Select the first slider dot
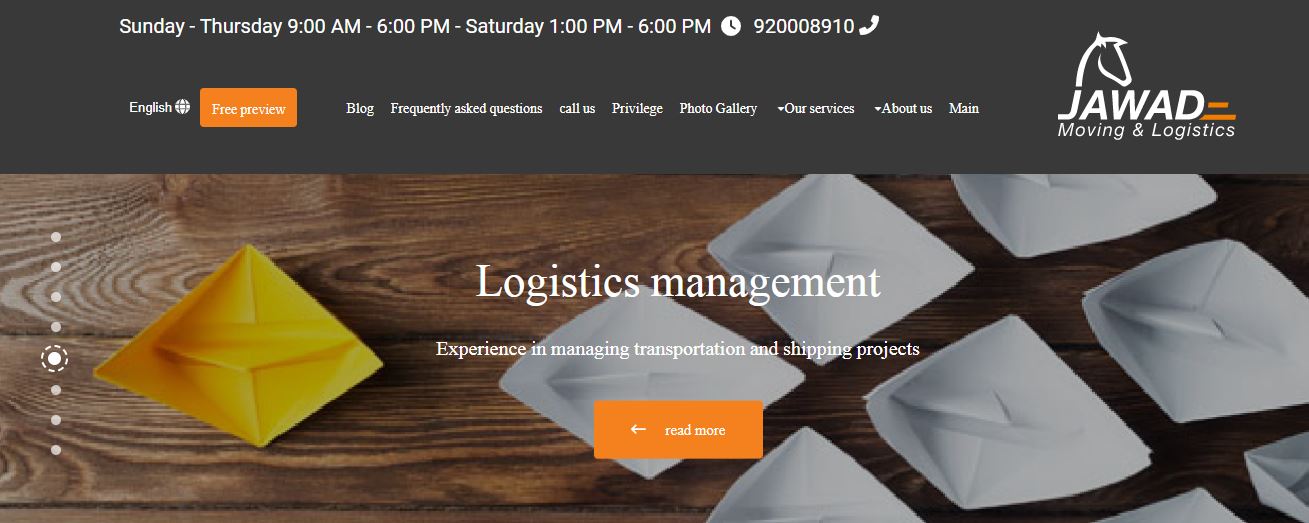Viewport: 1309px width, 523px height. [x=56, y=237]
